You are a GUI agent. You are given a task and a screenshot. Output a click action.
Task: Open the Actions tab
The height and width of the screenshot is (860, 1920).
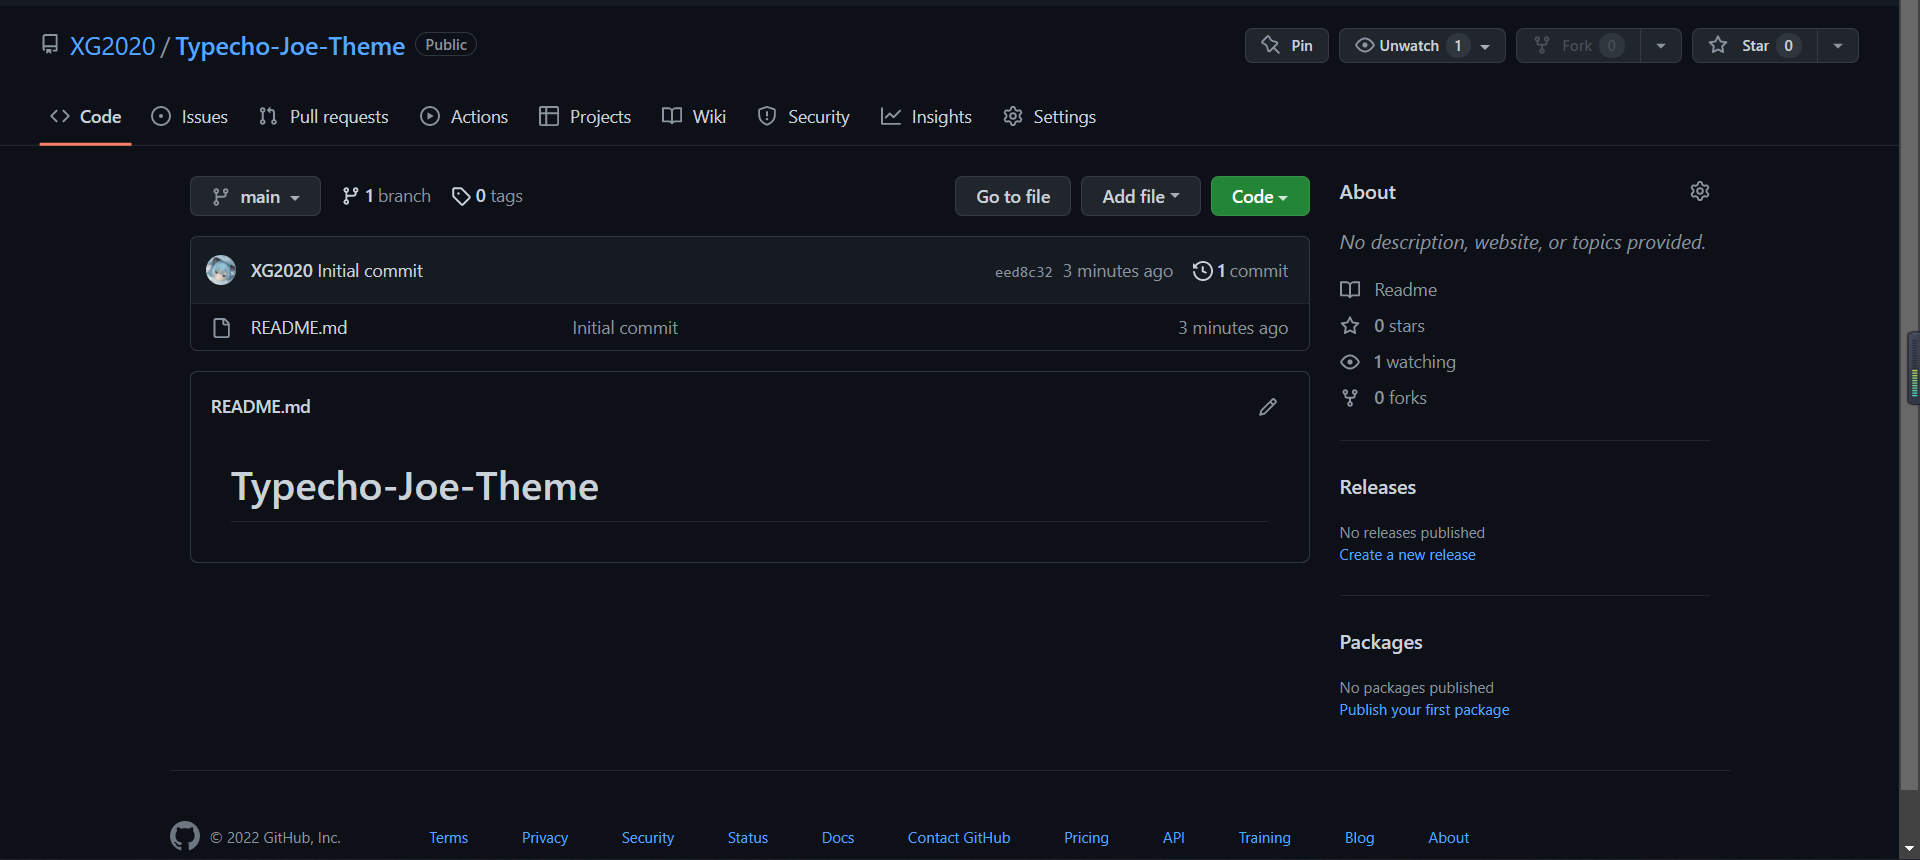[x=464, y=117]
